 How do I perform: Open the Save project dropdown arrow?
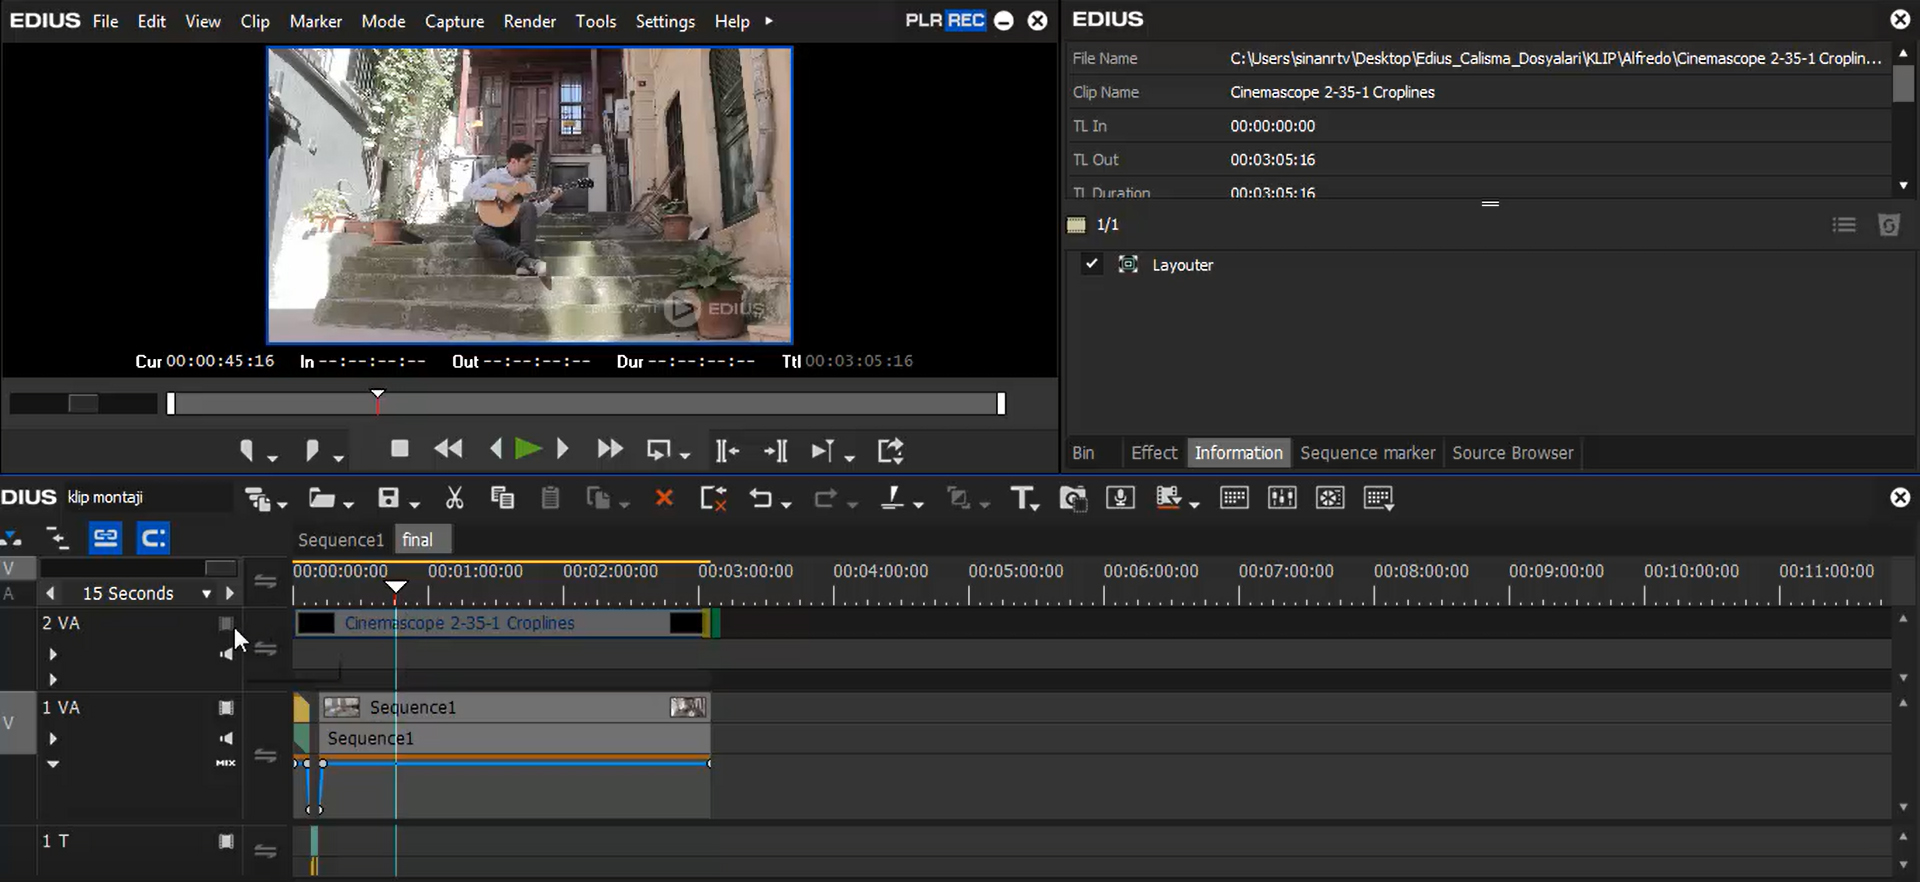415,503
